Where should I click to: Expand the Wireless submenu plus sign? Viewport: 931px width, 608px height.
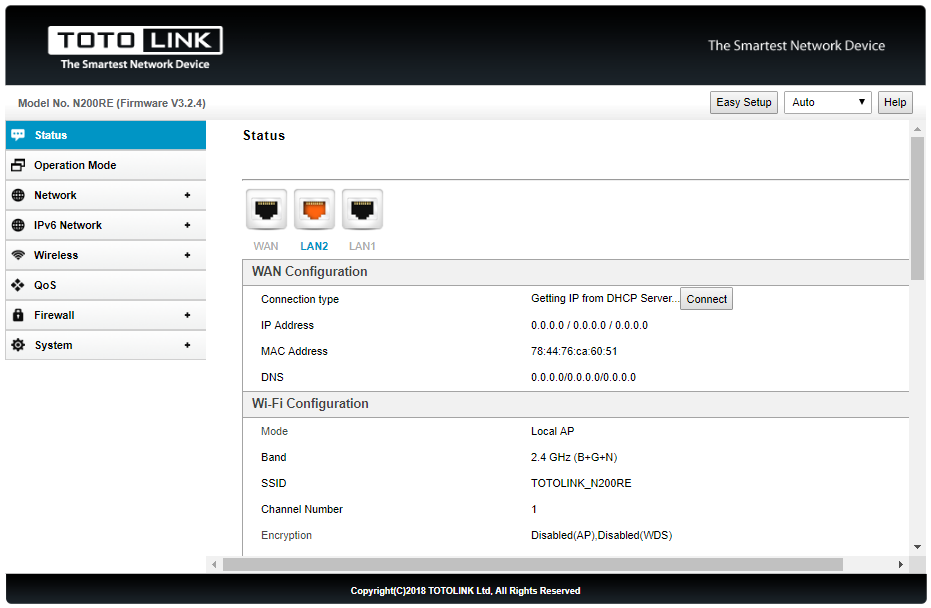coord(187,255)
